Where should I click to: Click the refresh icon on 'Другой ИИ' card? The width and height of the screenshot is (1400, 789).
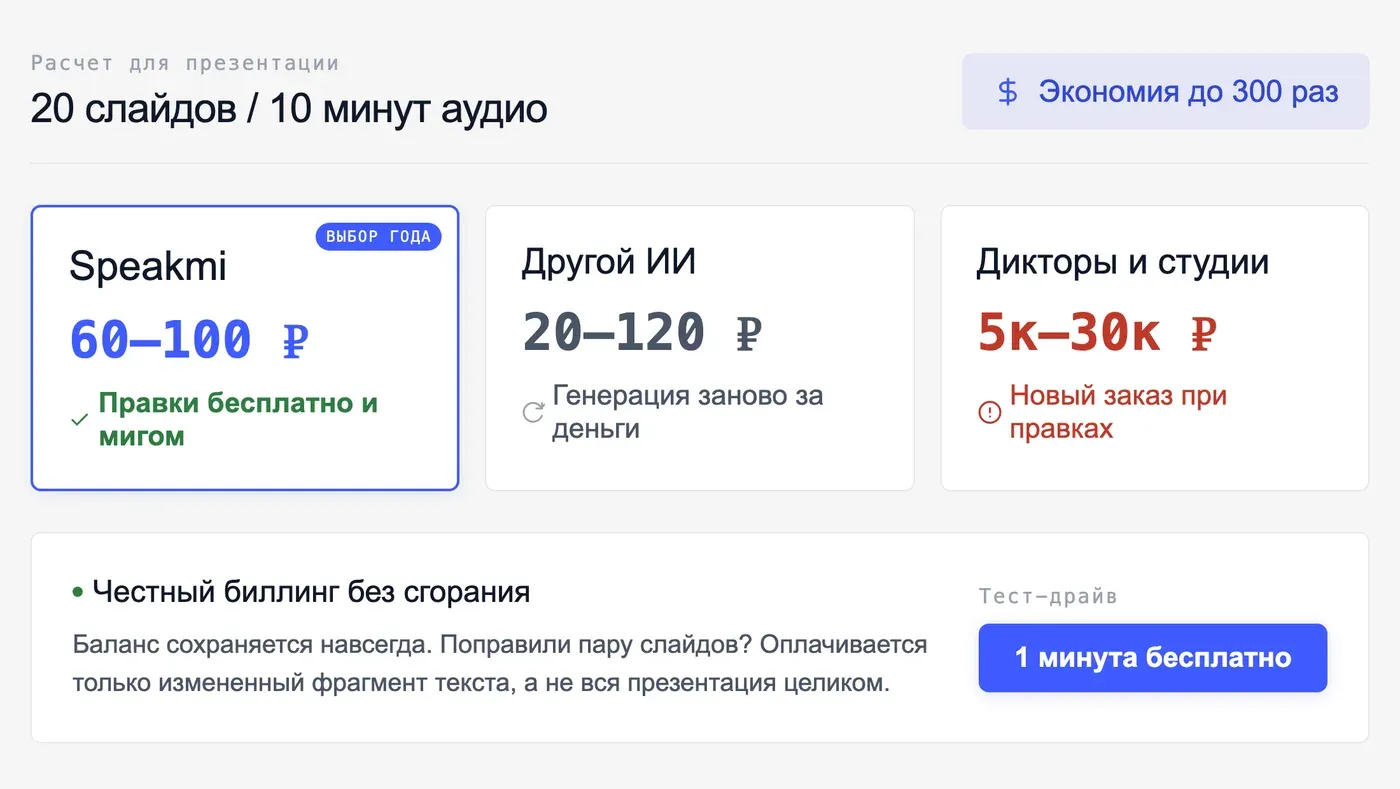coord(534,412)
